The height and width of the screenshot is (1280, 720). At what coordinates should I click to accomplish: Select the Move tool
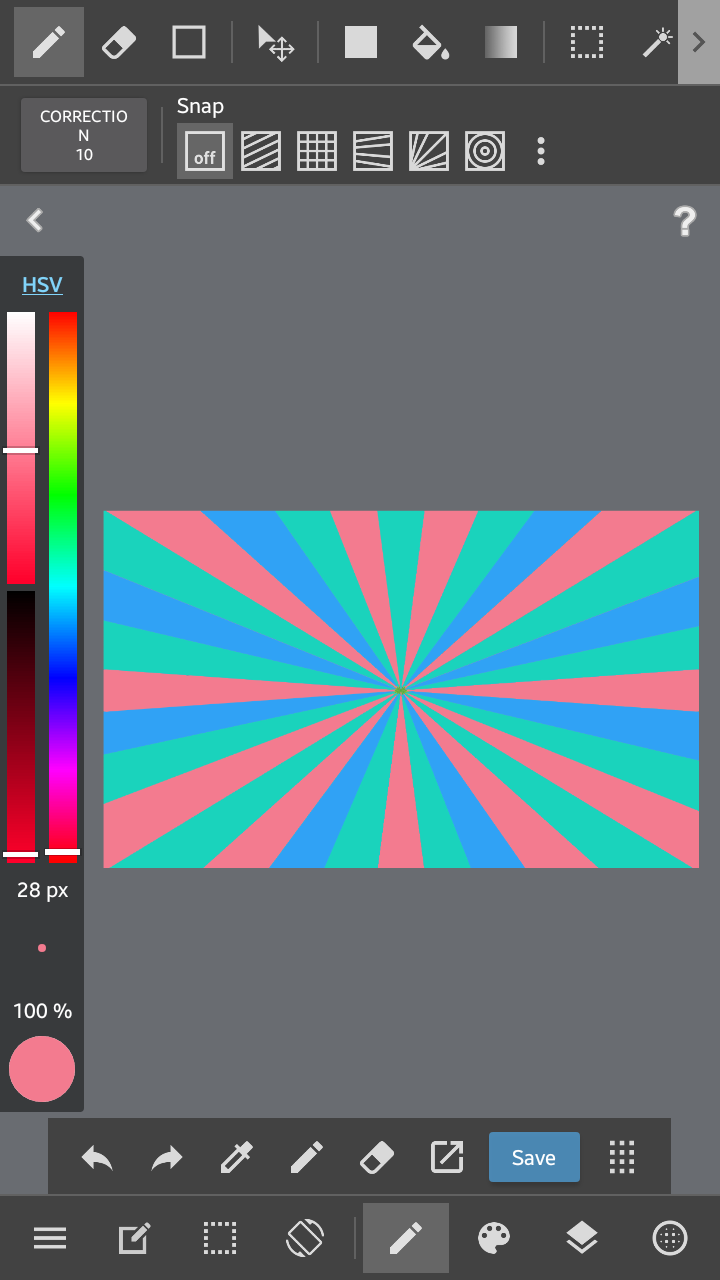[x=275, y=43]
